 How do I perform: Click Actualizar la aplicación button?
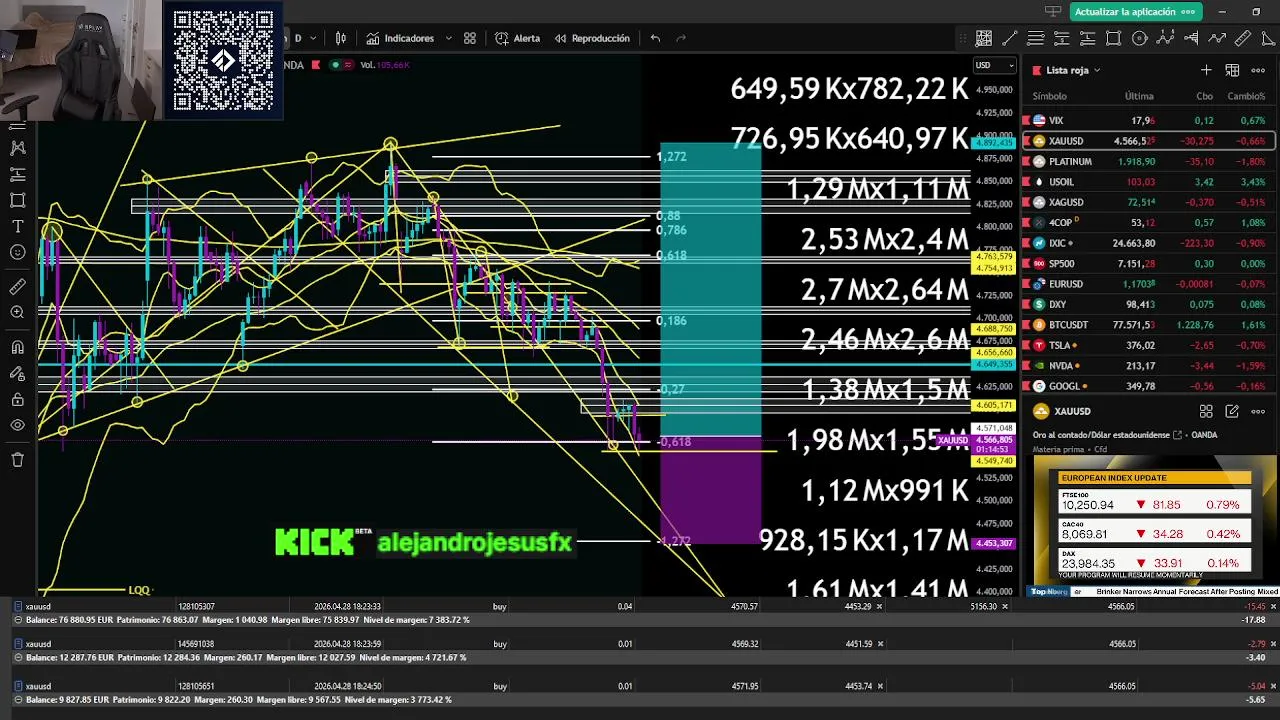(1134, 12)
